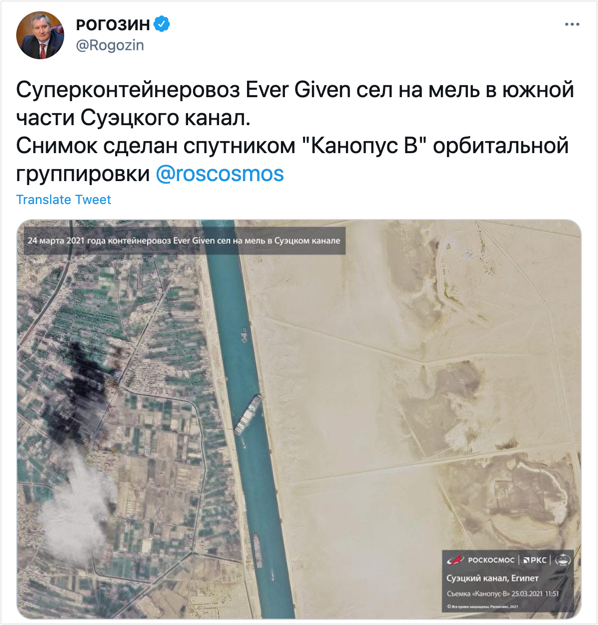Open the attached Suez Canal satellite image
598x625 pixels.
point(299,419)
